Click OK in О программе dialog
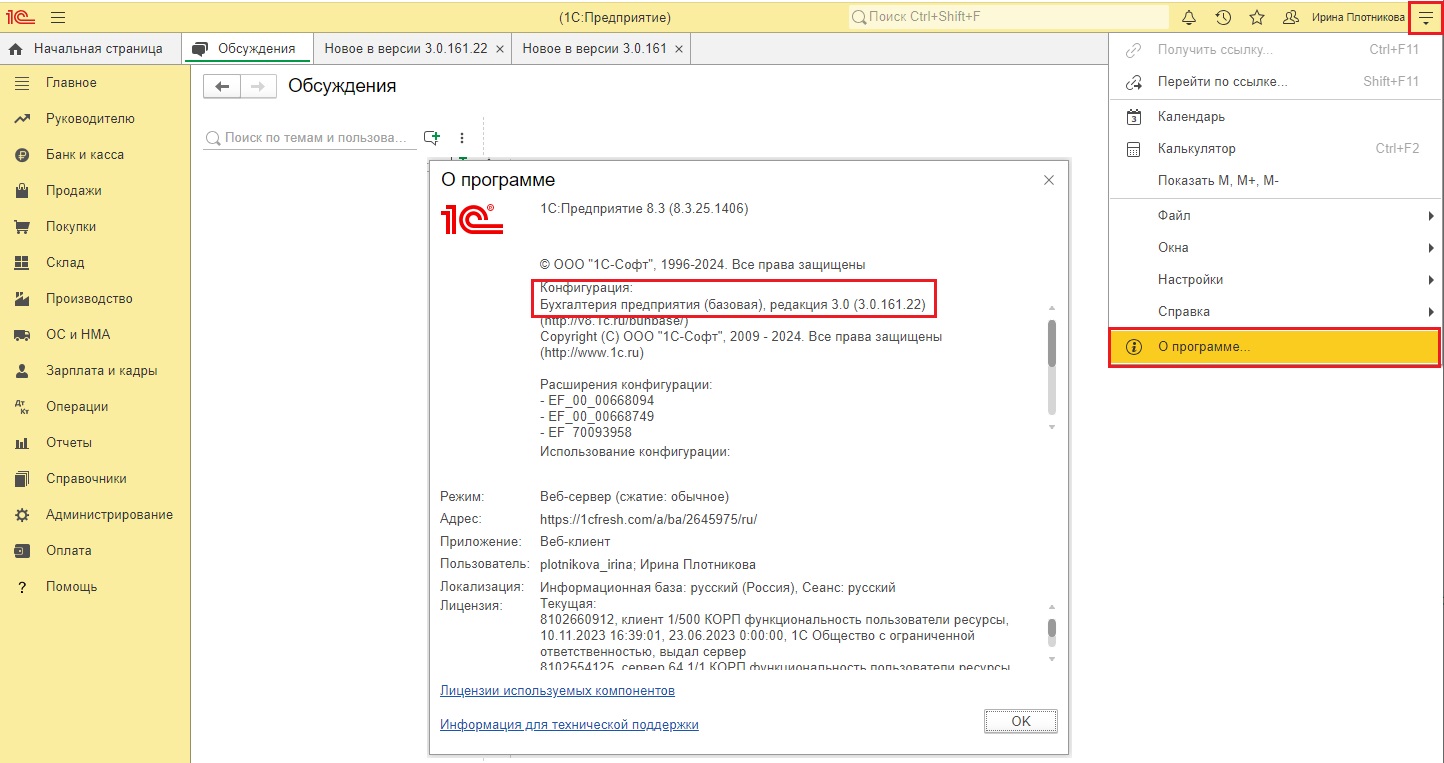Viewport: 1444px width, 763px height. tap(1021, 721)
